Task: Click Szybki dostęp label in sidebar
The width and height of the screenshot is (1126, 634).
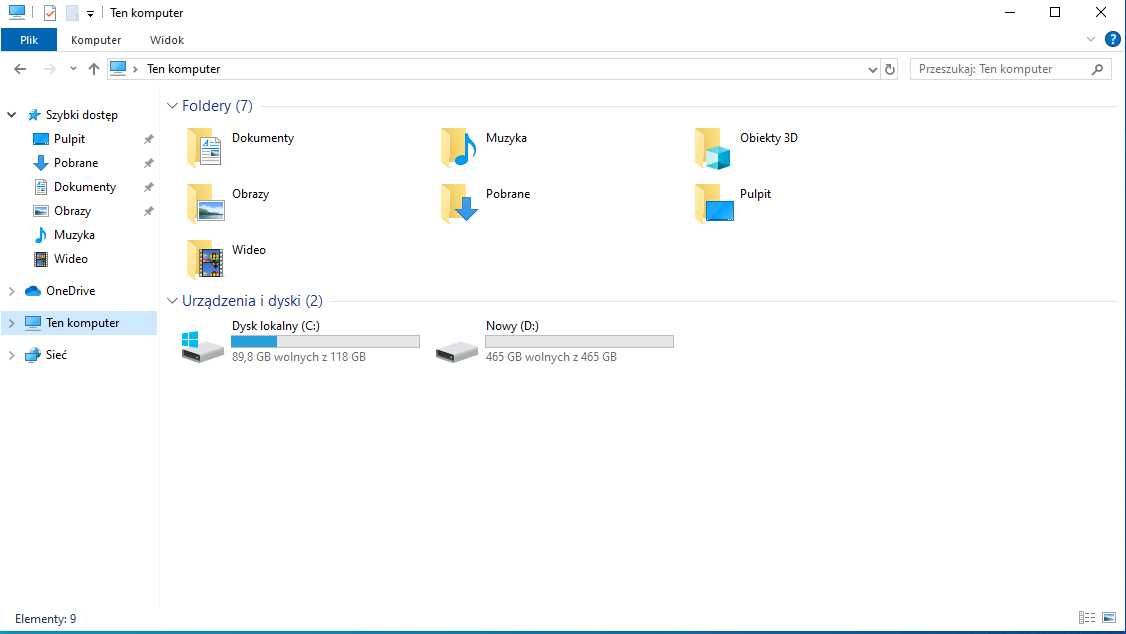Action: tap(81, 115)
